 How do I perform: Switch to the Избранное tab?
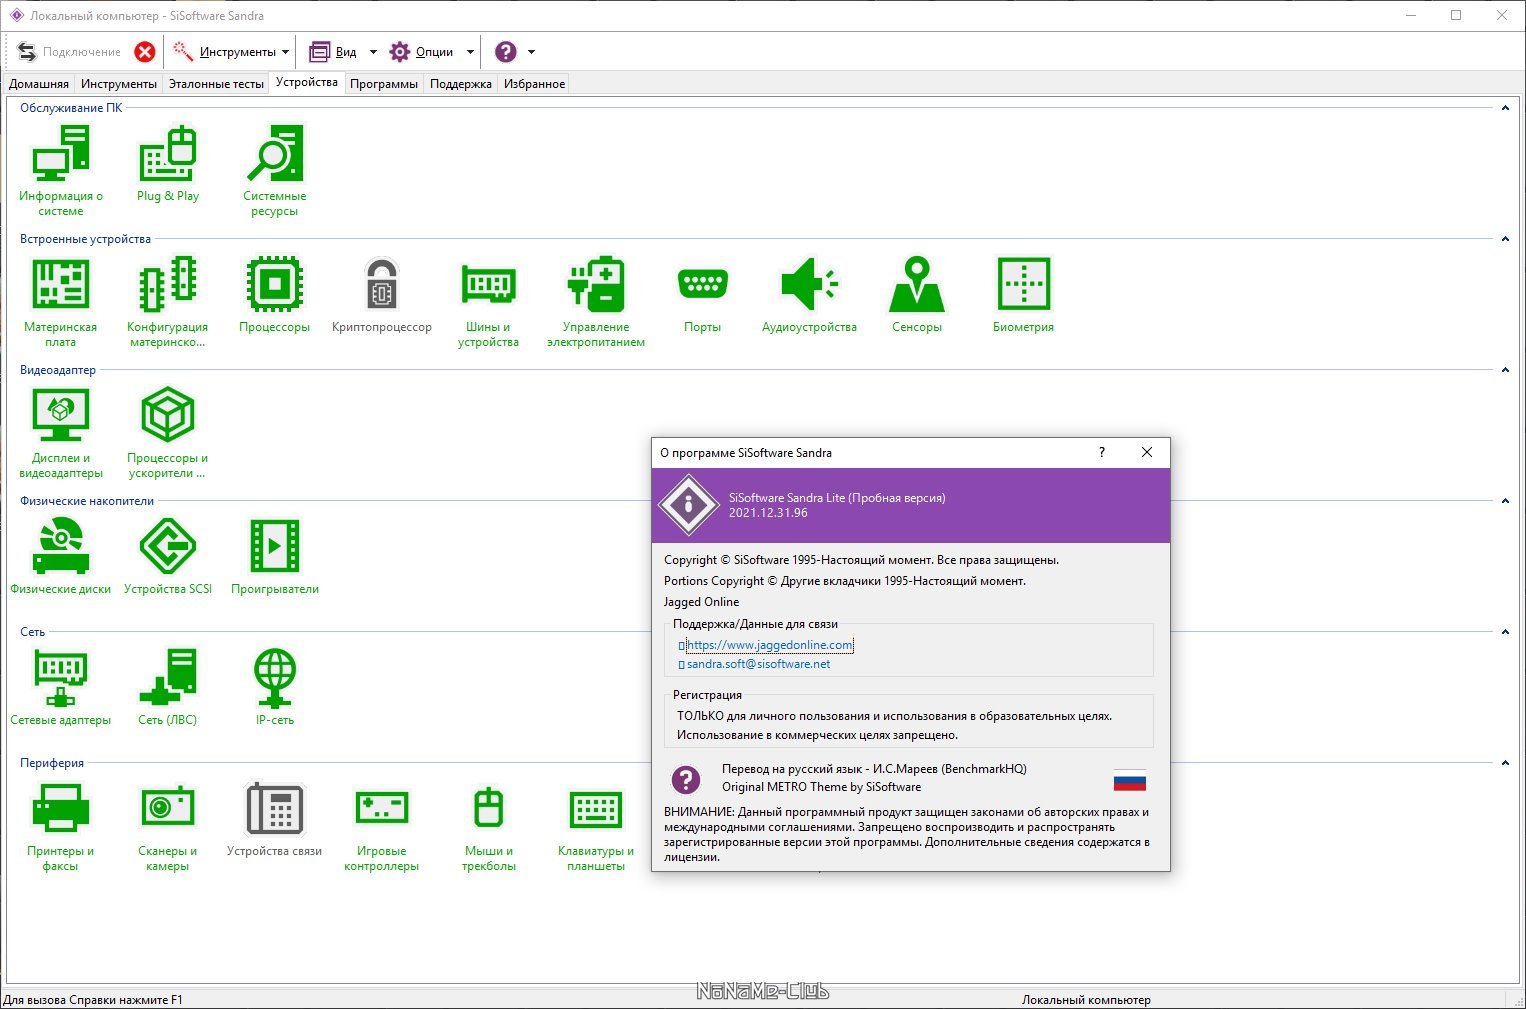534,84
